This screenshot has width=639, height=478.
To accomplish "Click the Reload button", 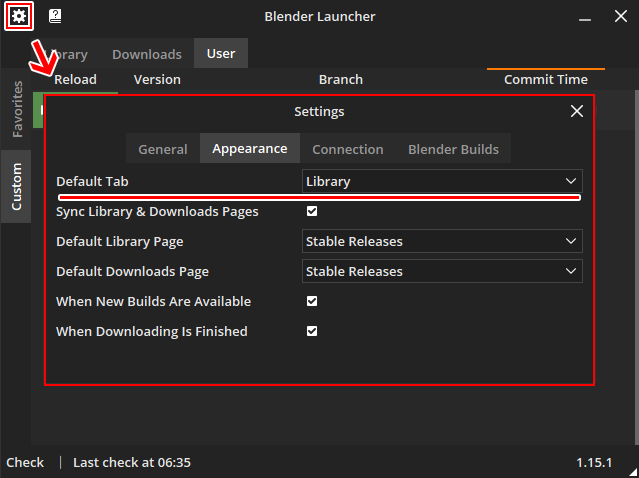I will 75,79.
